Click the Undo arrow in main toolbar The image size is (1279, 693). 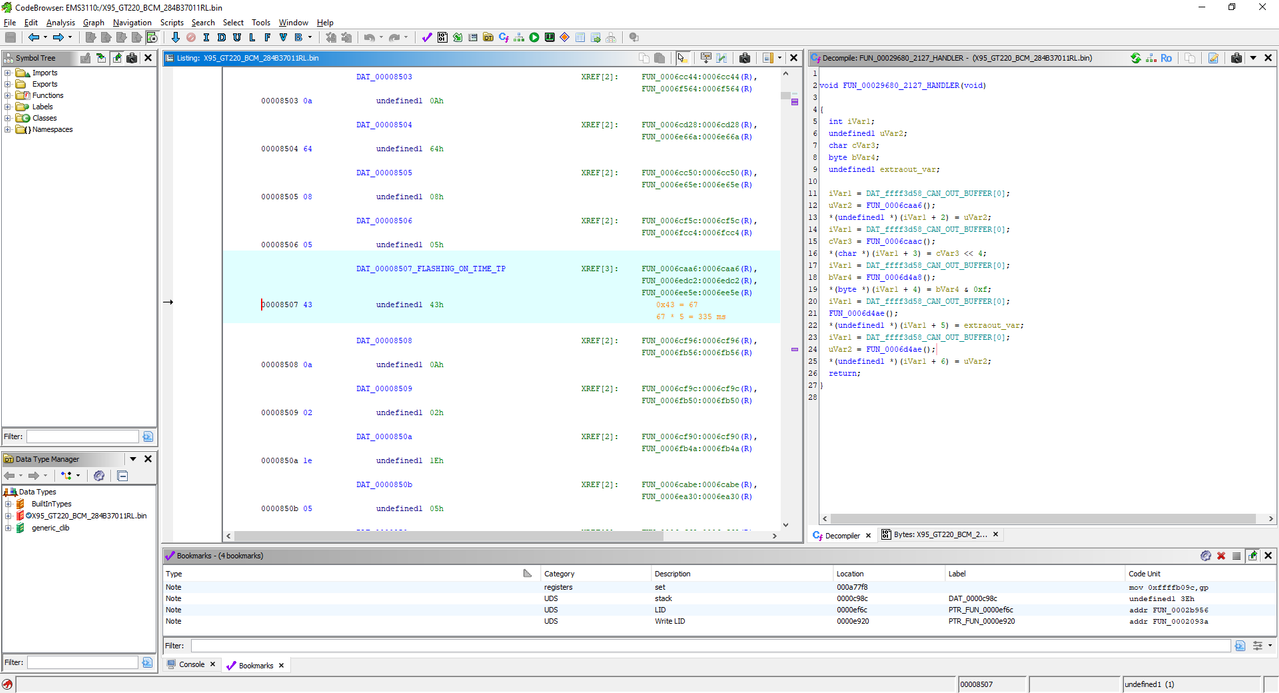pyautogui.click(x=368, y=37)
